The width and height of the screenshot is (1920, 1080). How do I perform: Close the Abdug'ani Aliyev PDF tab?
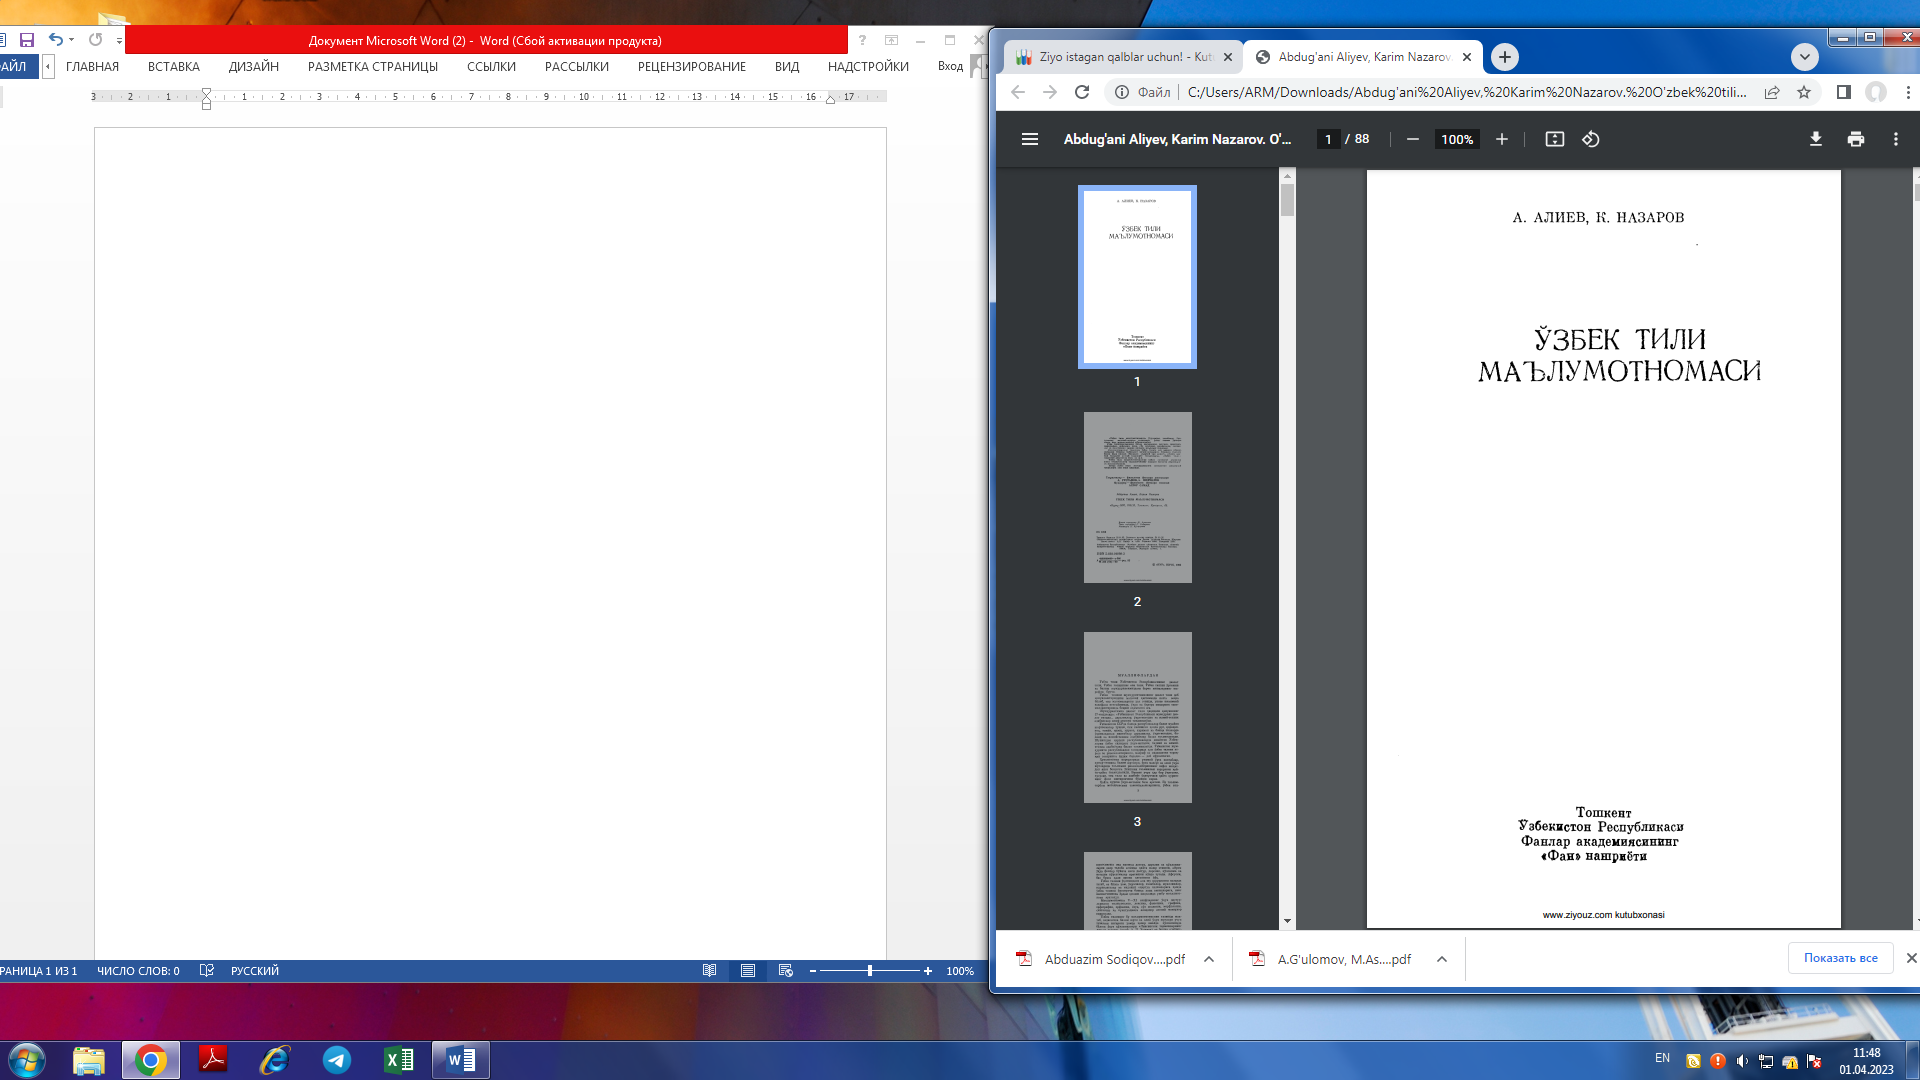coord(1467,57)
